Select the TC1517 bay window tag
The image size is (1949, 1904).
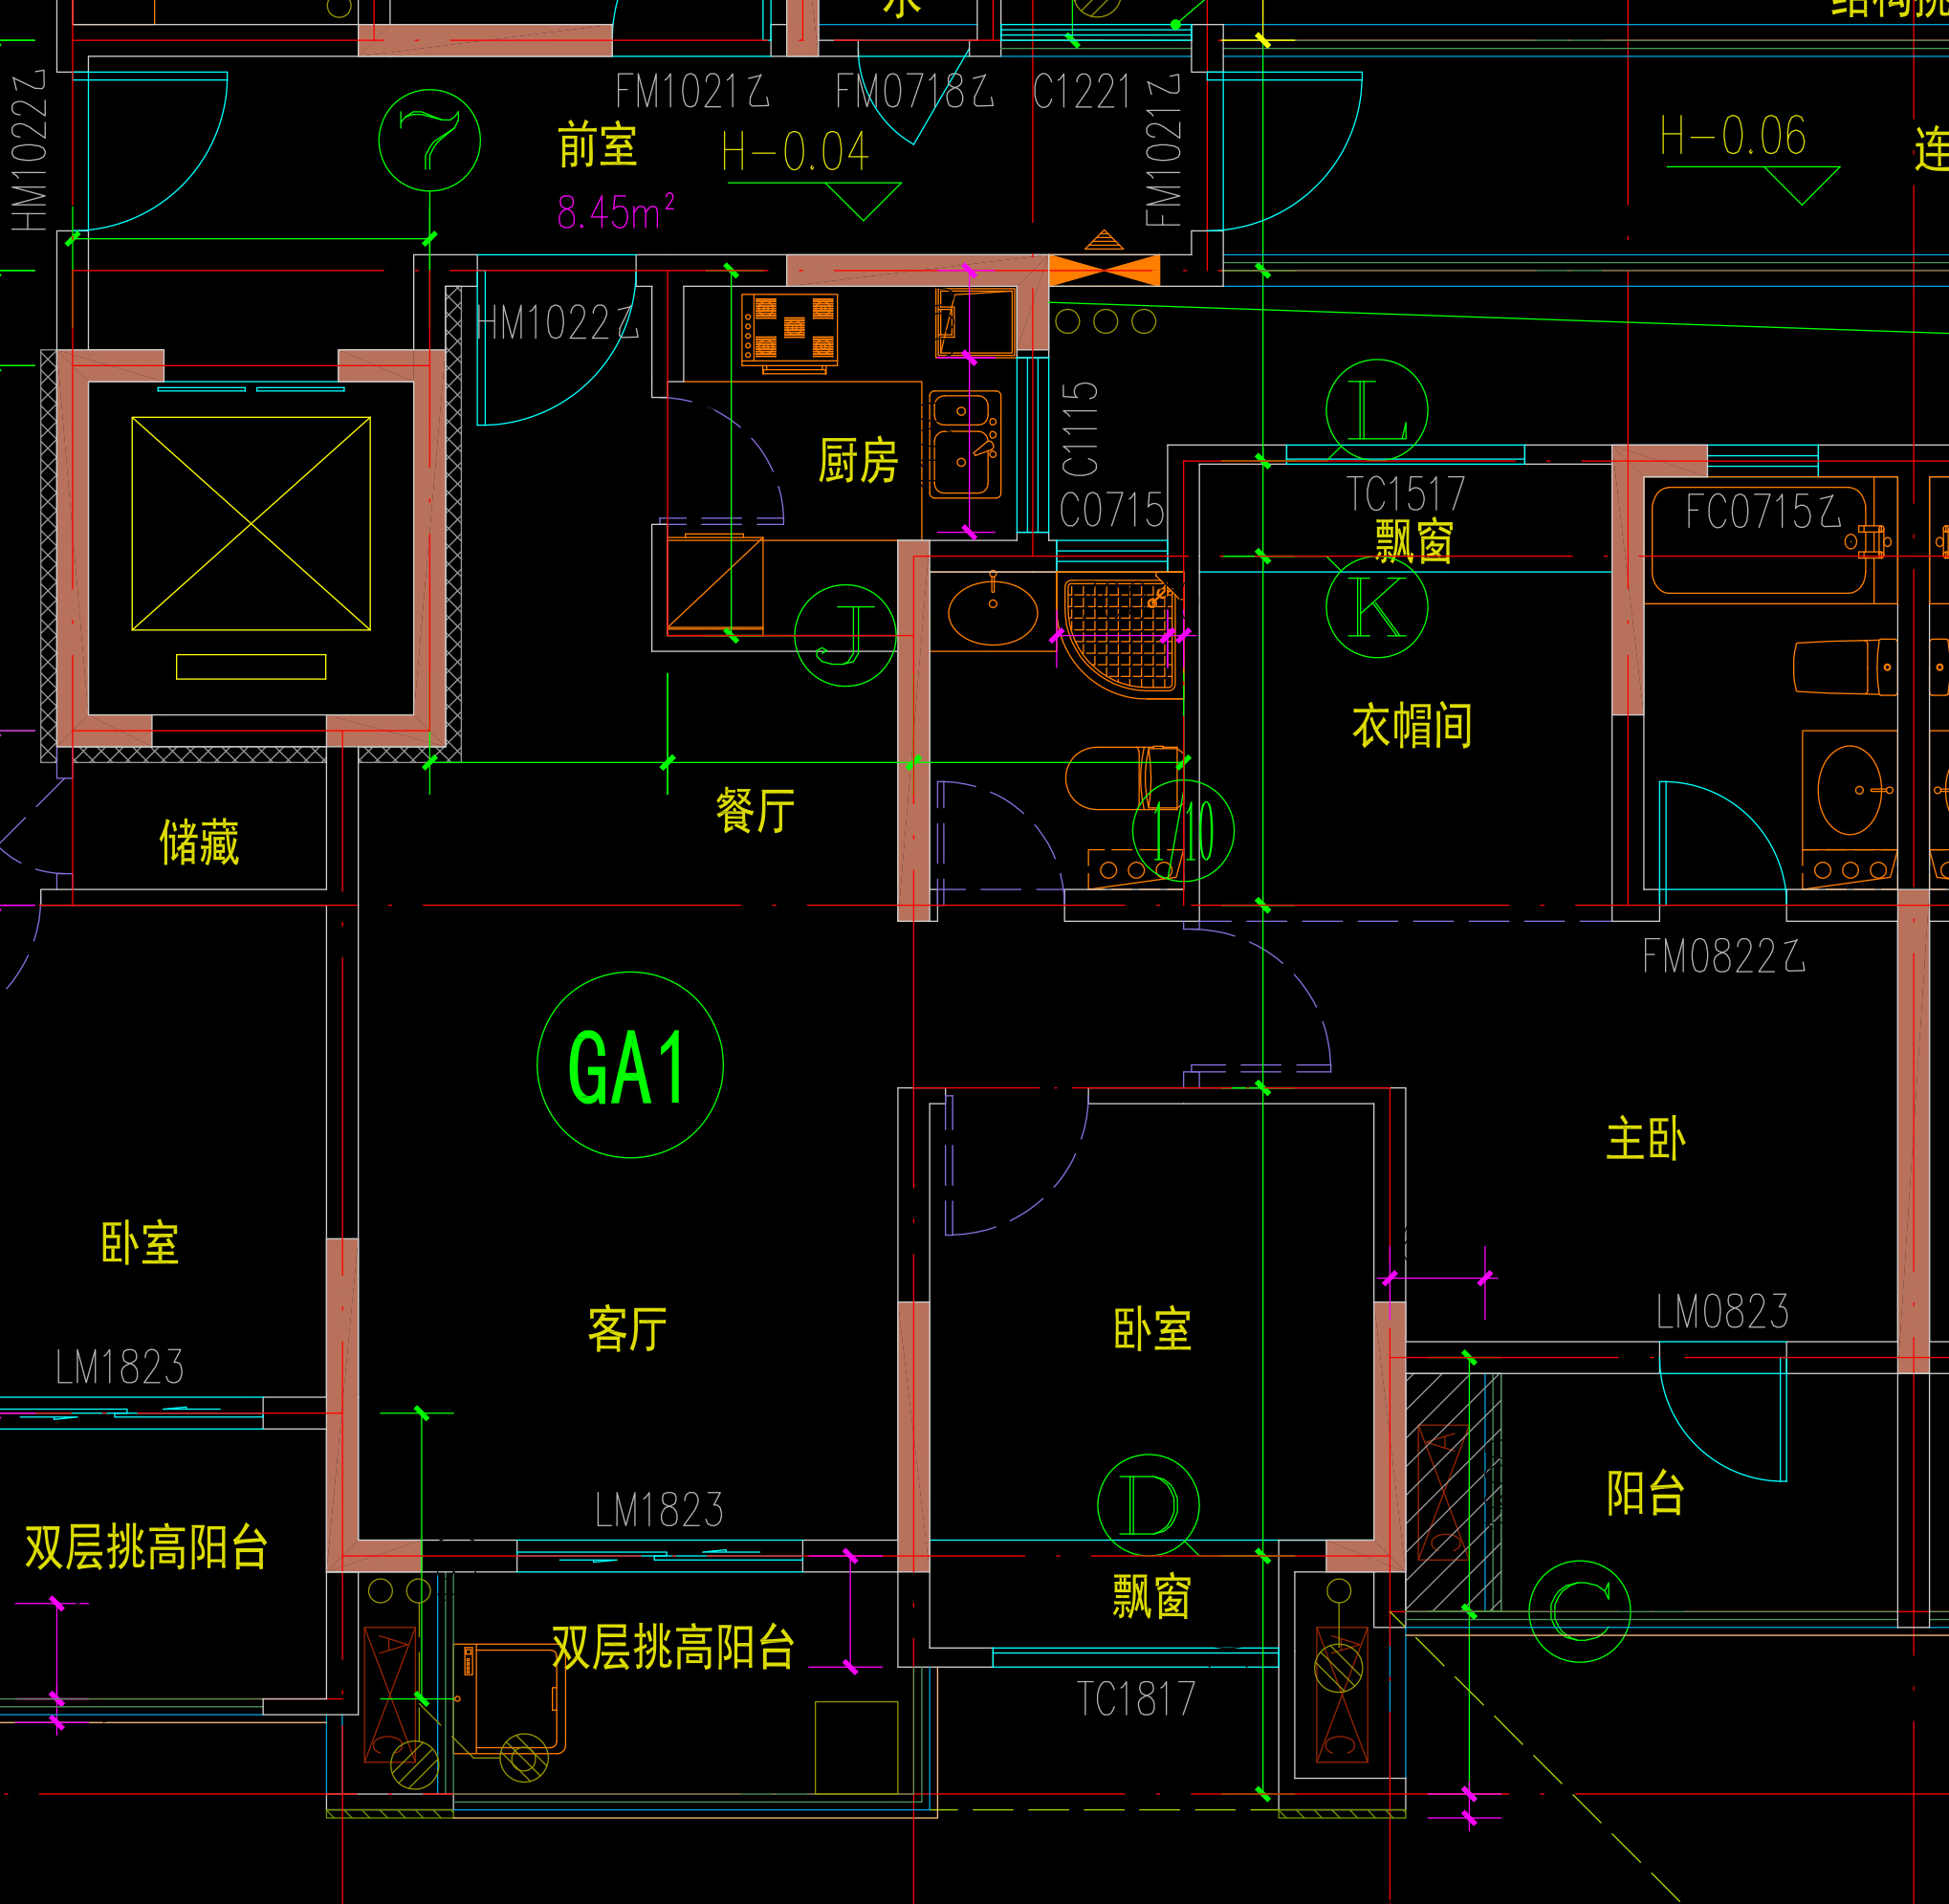(x=1405, y=493)
